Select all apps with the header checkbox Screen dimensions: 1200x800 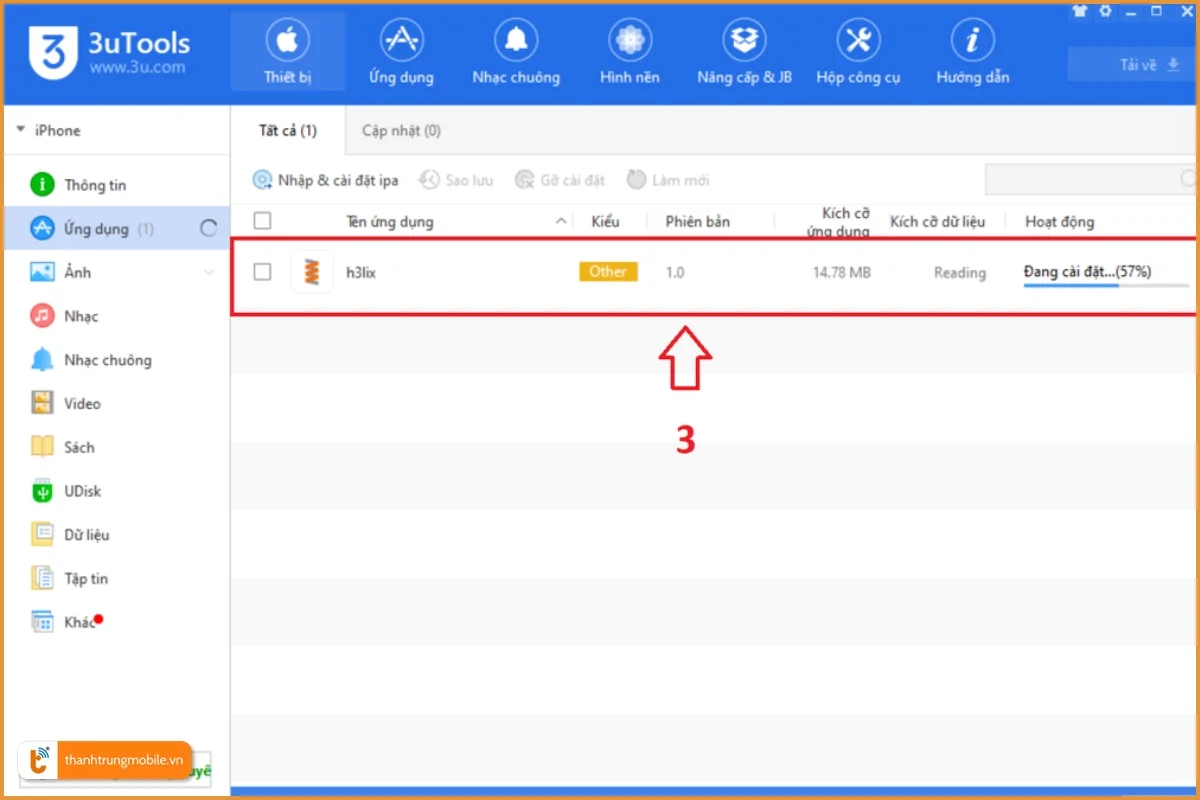(x=263, y=220)
